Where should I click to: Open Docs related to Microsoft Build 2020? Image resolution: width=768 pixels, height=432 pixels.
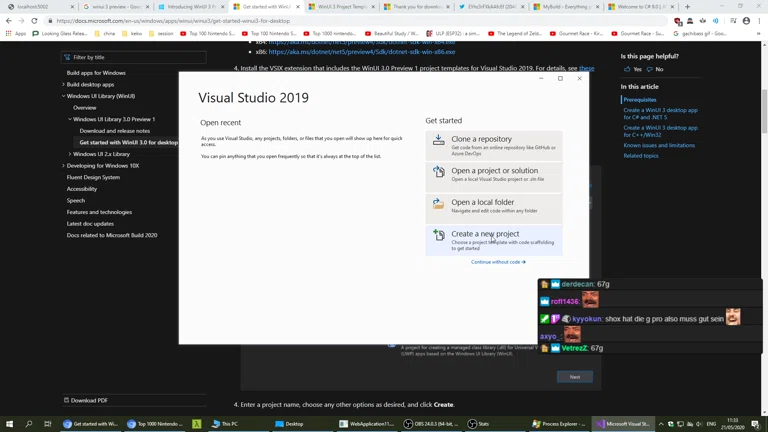[x=112, y=235]
